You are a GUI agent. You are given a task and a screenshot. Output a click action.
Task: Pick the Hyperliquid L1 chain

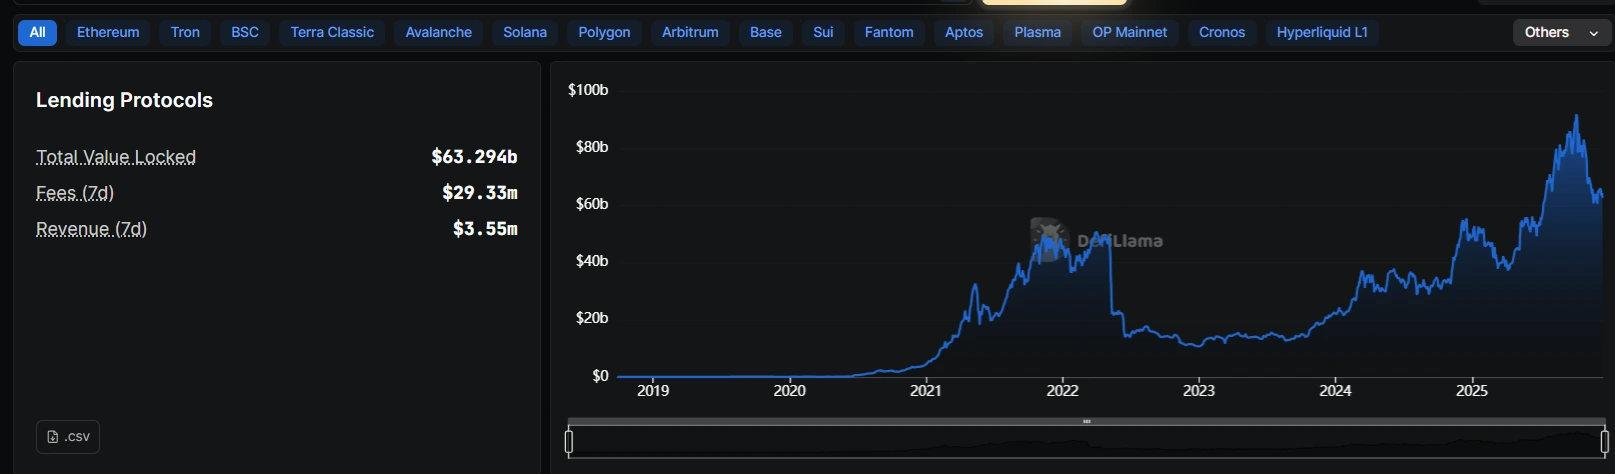point(1322,32)
